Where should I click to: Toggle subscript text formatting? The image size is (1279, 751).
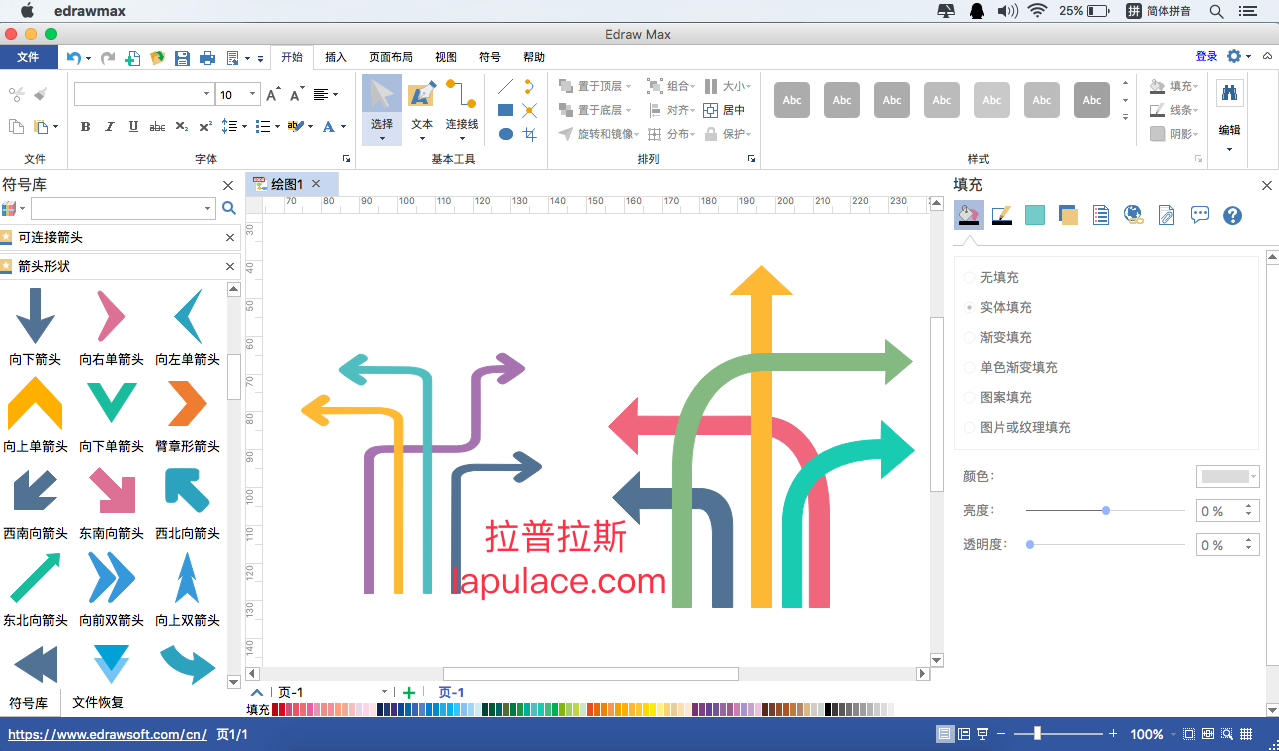pos(181,127)
